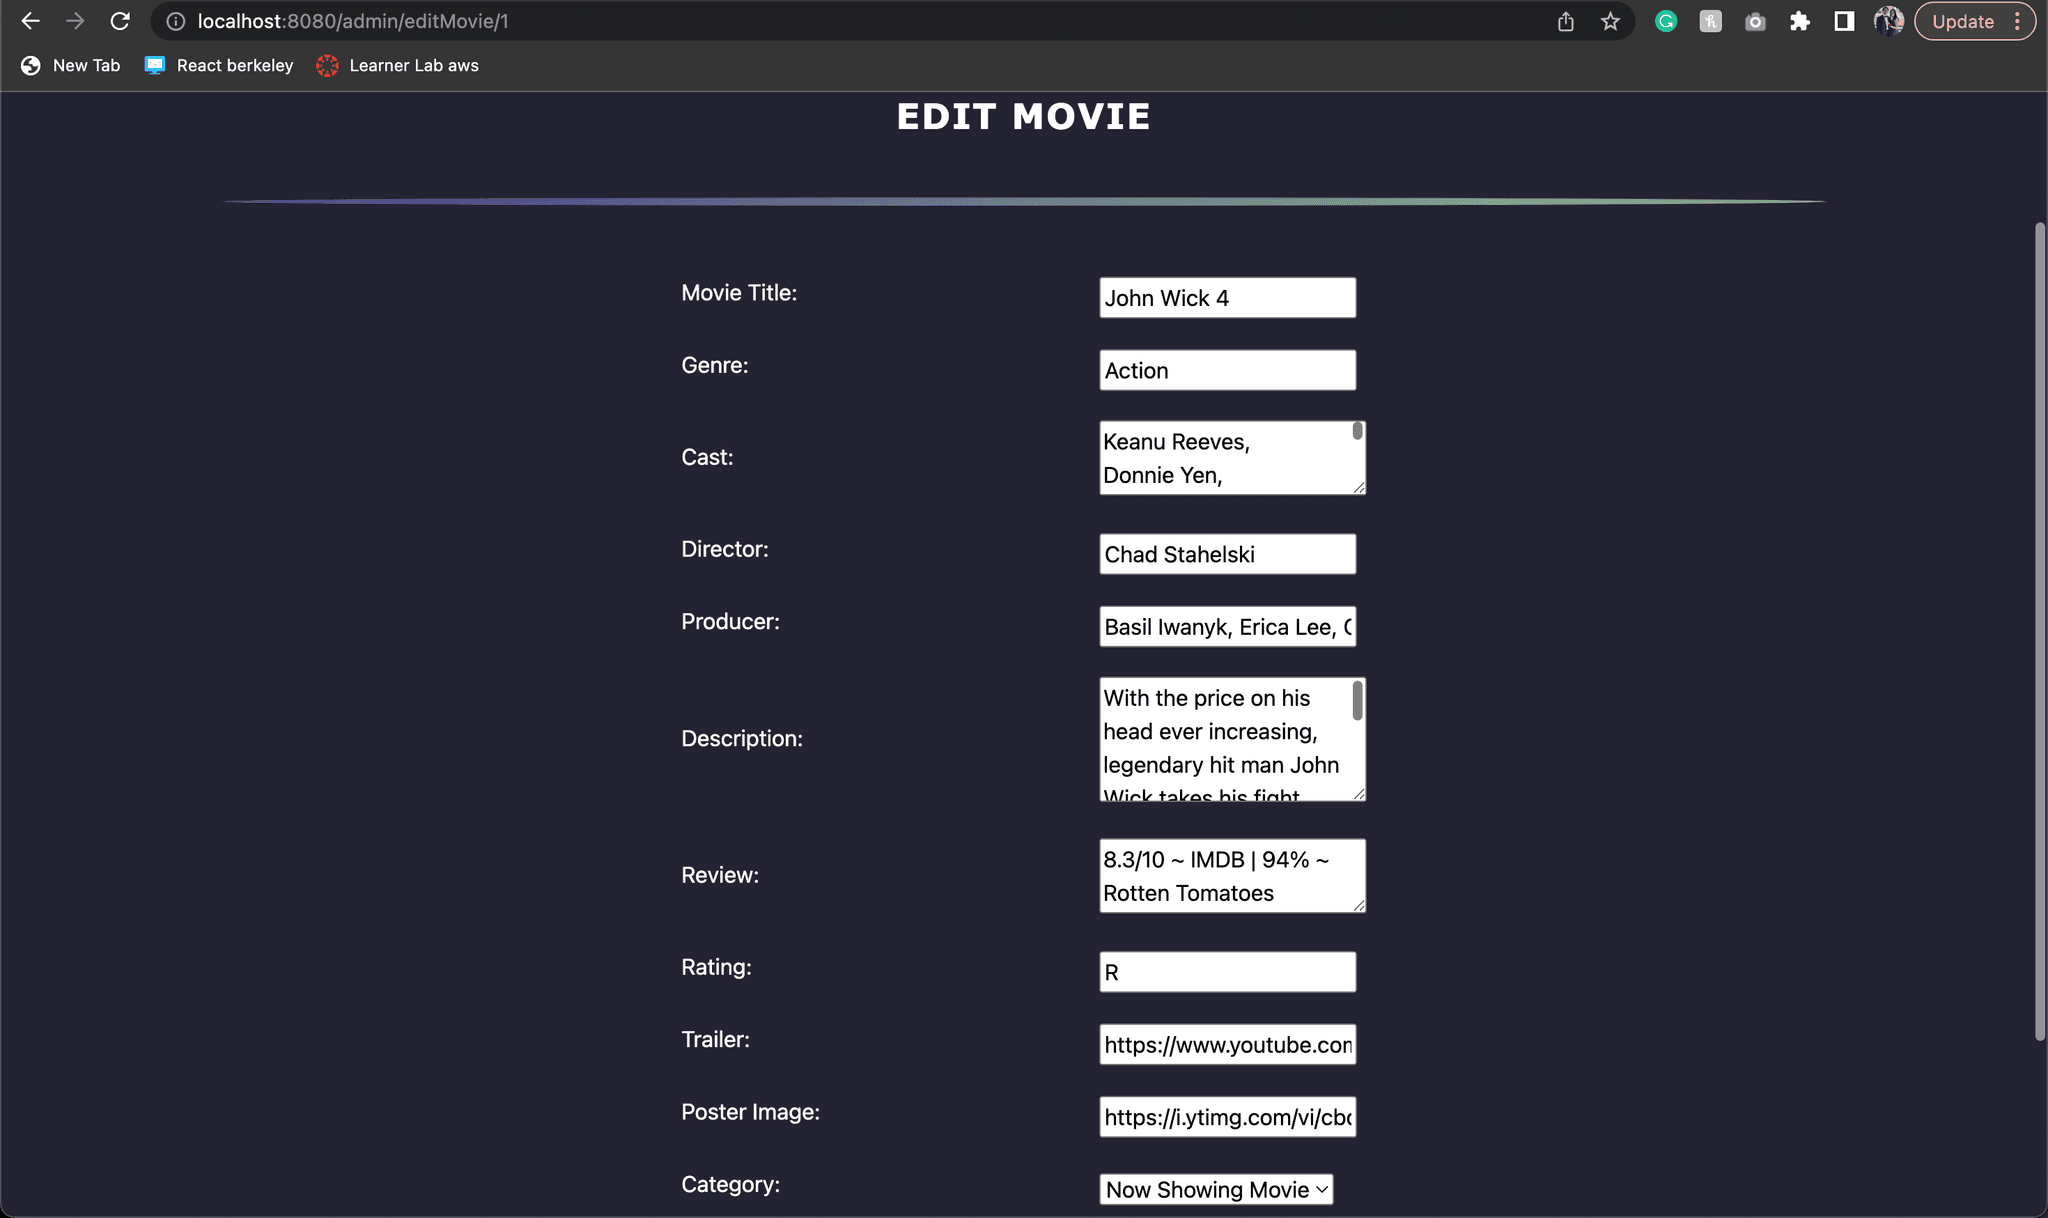Click the share page icon

click(1566, 21)
